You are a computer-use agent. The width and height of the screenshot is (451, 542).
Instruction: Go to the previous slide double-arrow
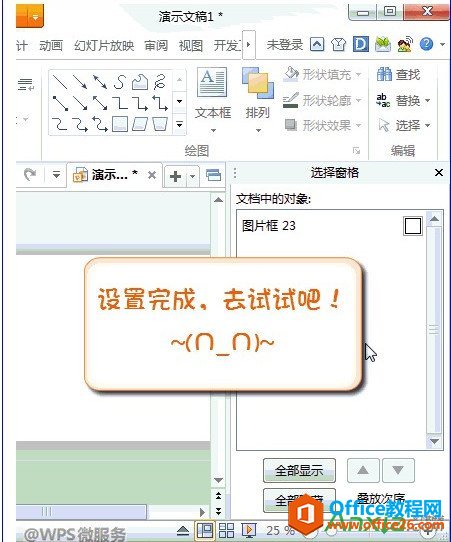click(x=218, y=496)
